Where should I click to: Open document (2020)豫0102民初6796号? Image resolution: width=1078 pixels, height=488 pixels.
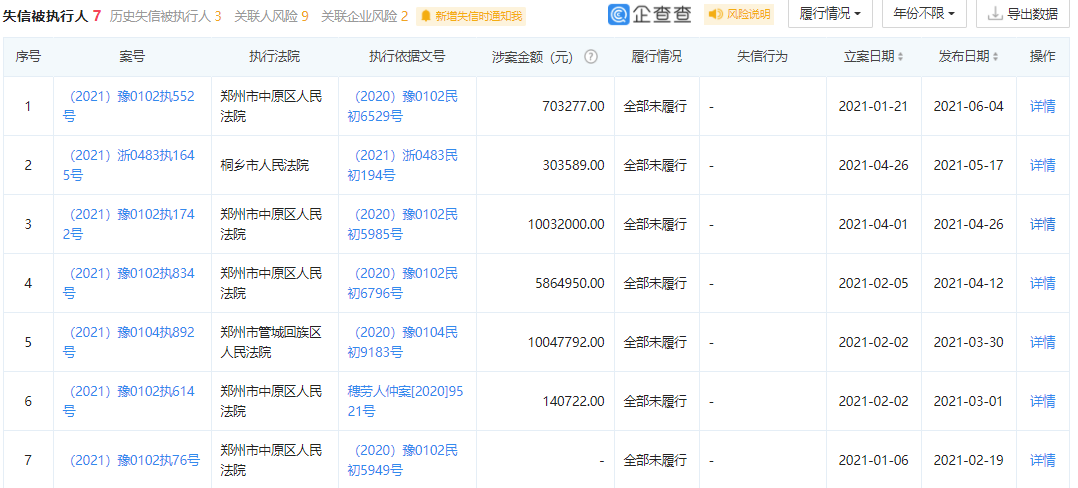coord(403,284)
